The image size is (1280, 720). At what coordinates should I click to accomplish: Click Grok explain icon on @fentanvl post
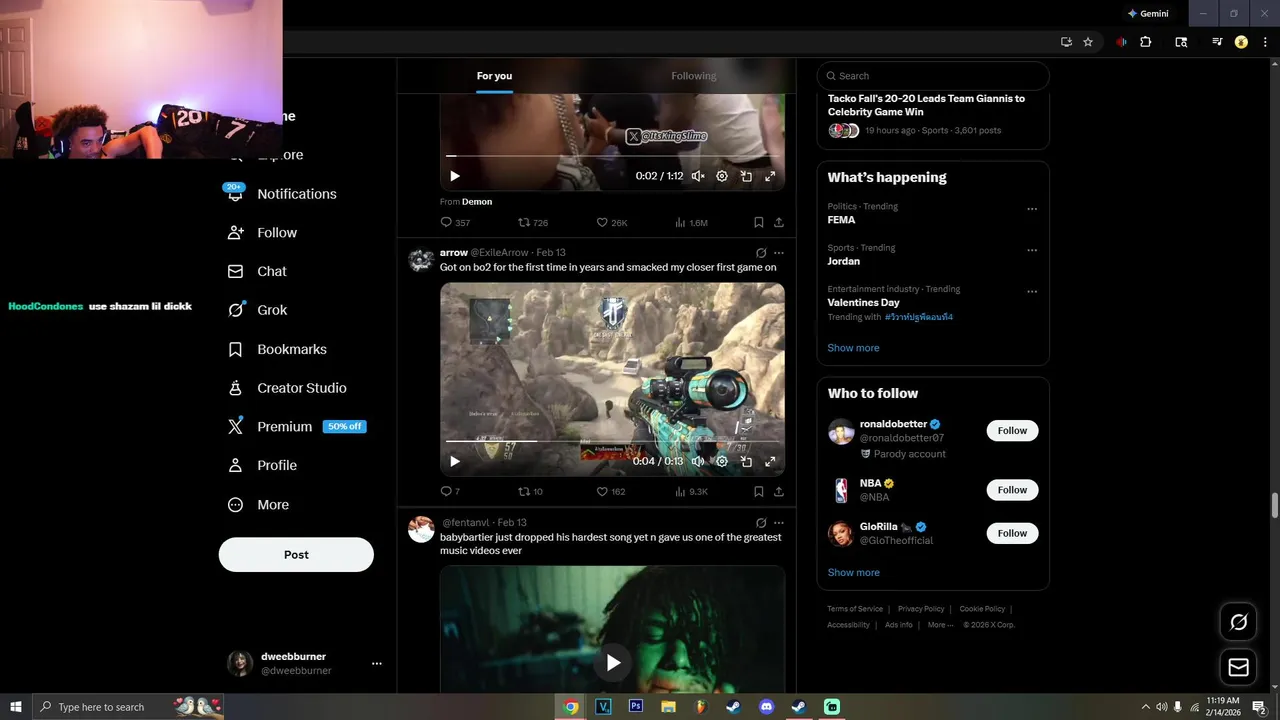tap(761, 523)
